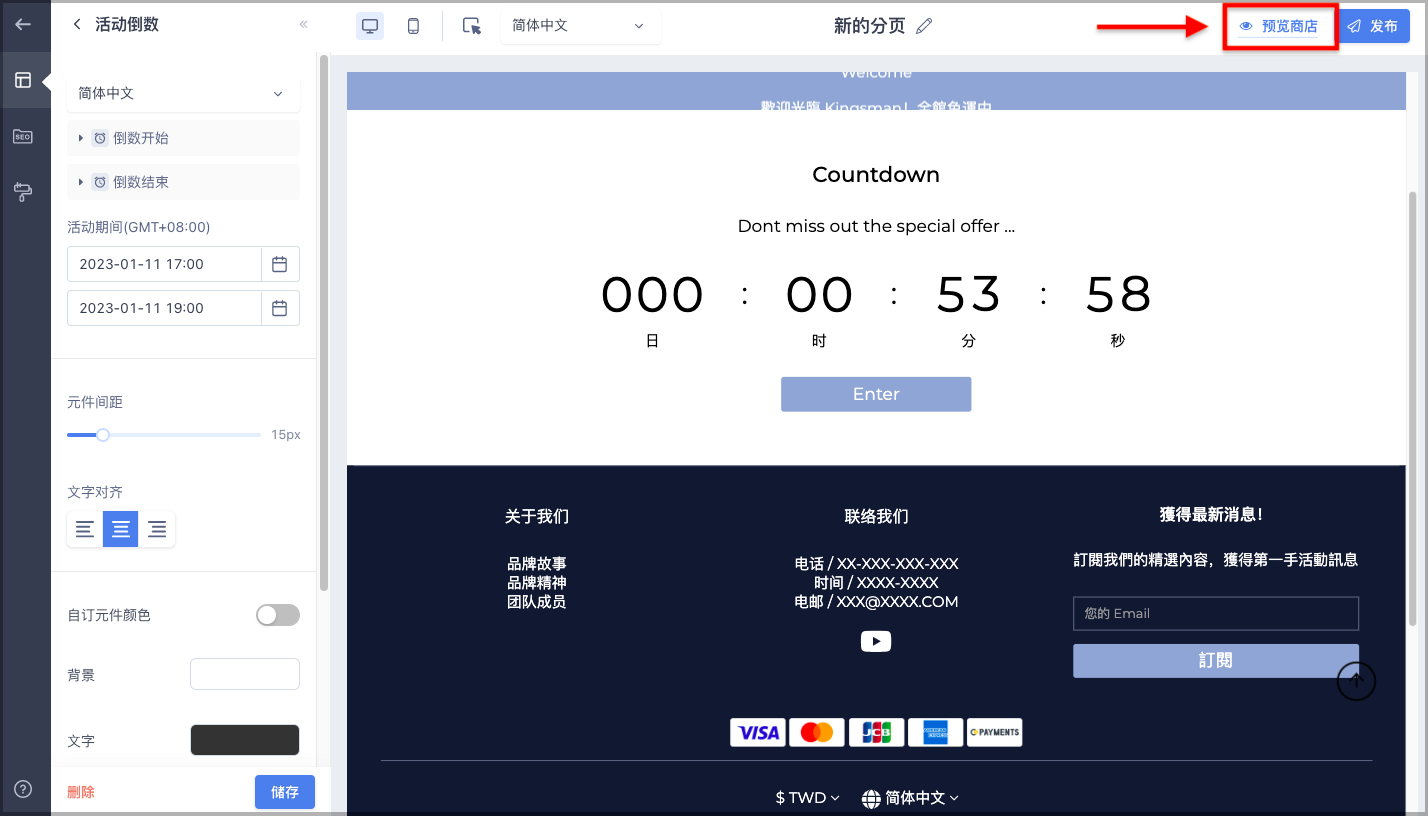Image resolution: width=1428 pixels, height=816 pixels.
Task: Click the help question mark icon
Action: tap(23, 789)
